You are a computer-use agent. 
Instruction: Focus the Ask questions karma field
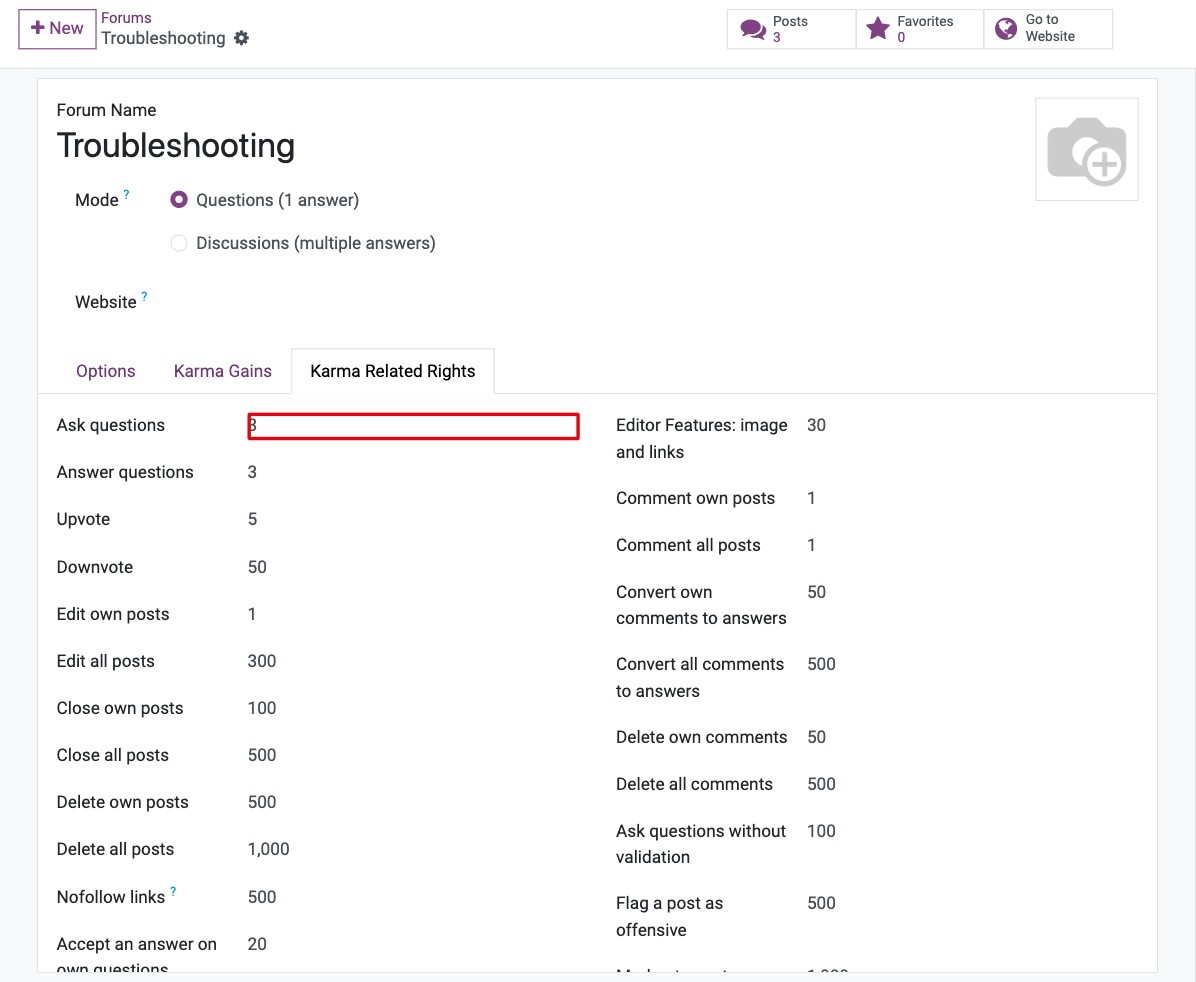pos(413,426)
